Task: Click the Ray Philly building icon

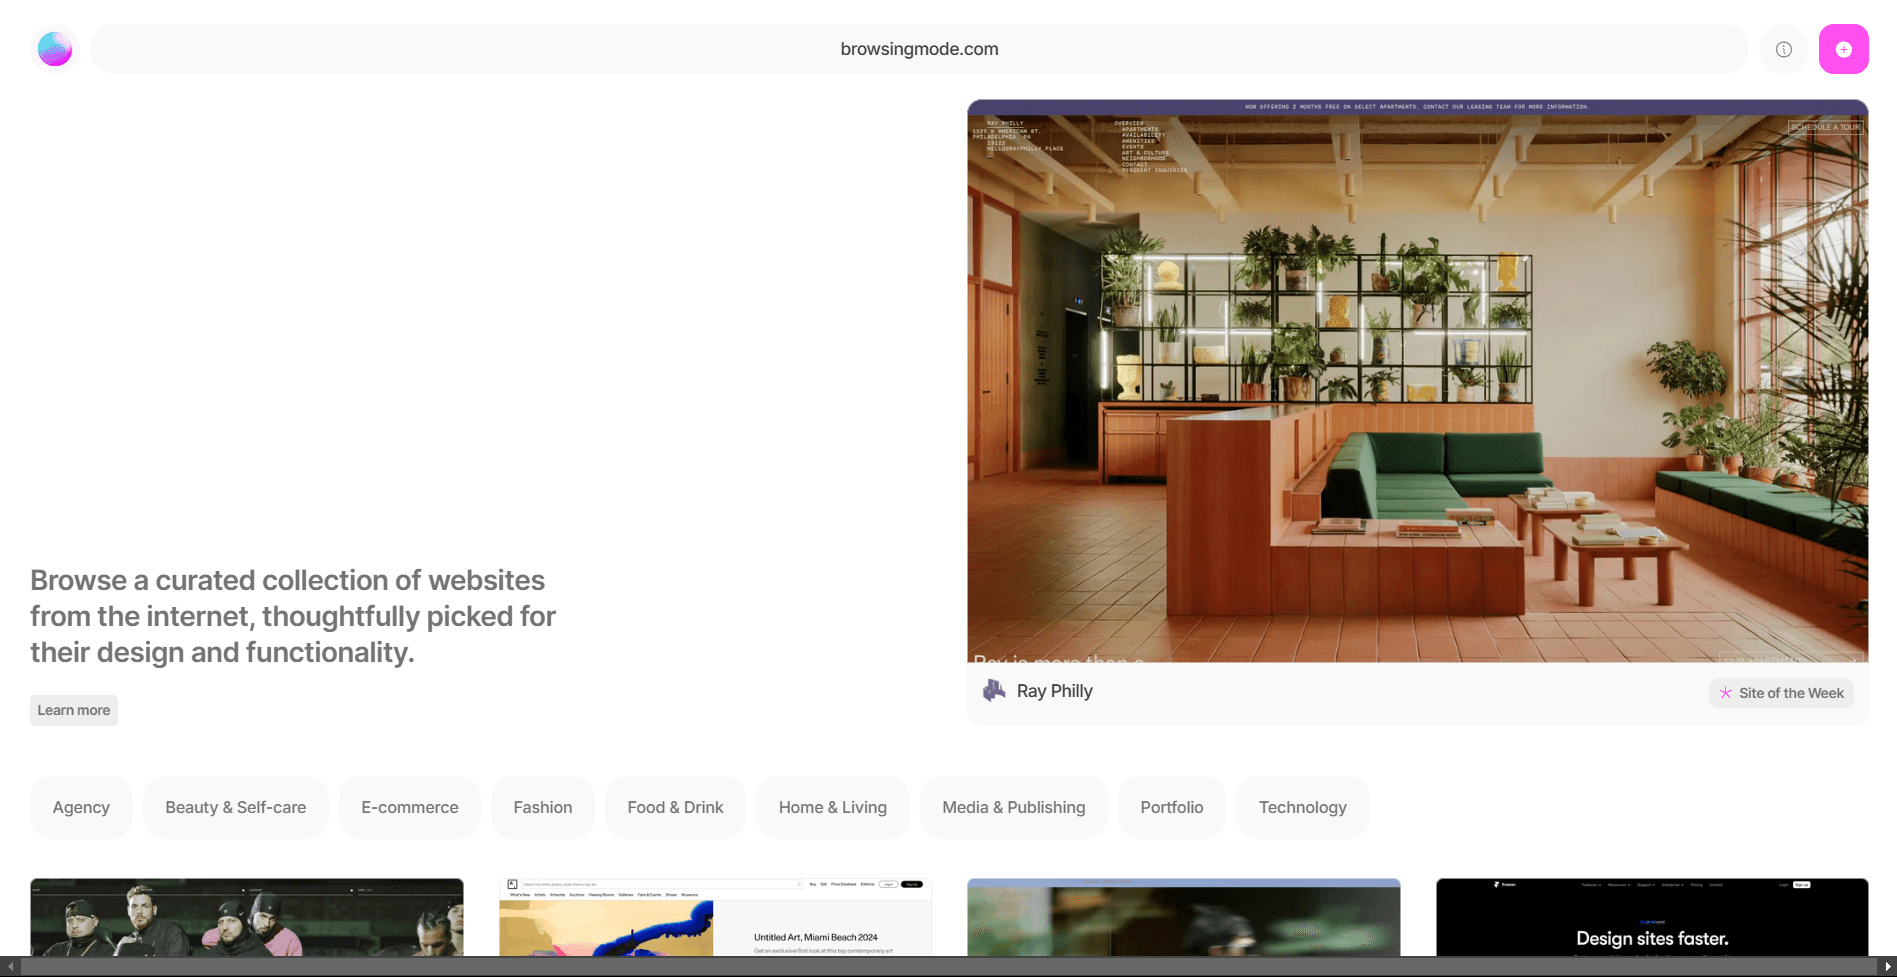Action: click(x=994, y=690)
